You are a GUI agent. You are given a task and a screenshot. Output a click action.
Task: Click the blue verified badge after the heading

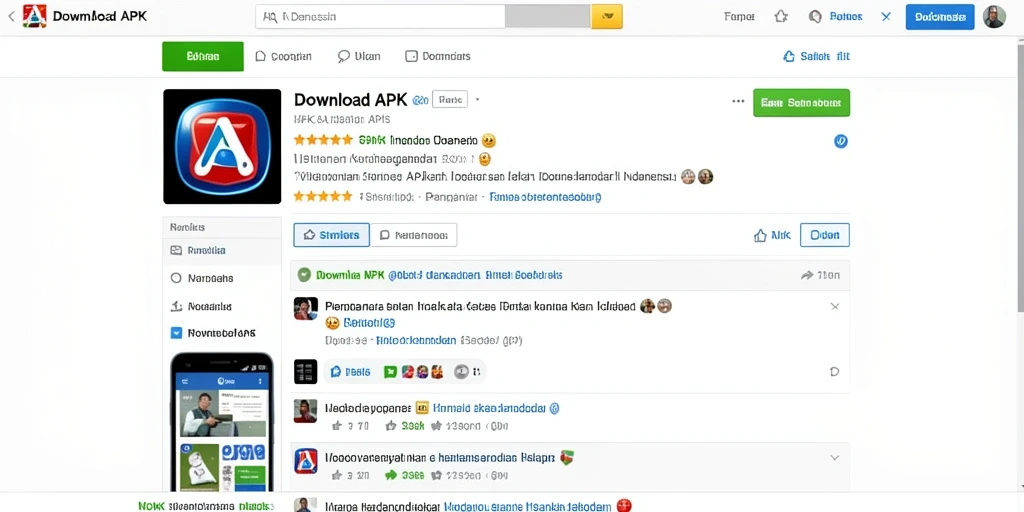[x=421, y=100]
